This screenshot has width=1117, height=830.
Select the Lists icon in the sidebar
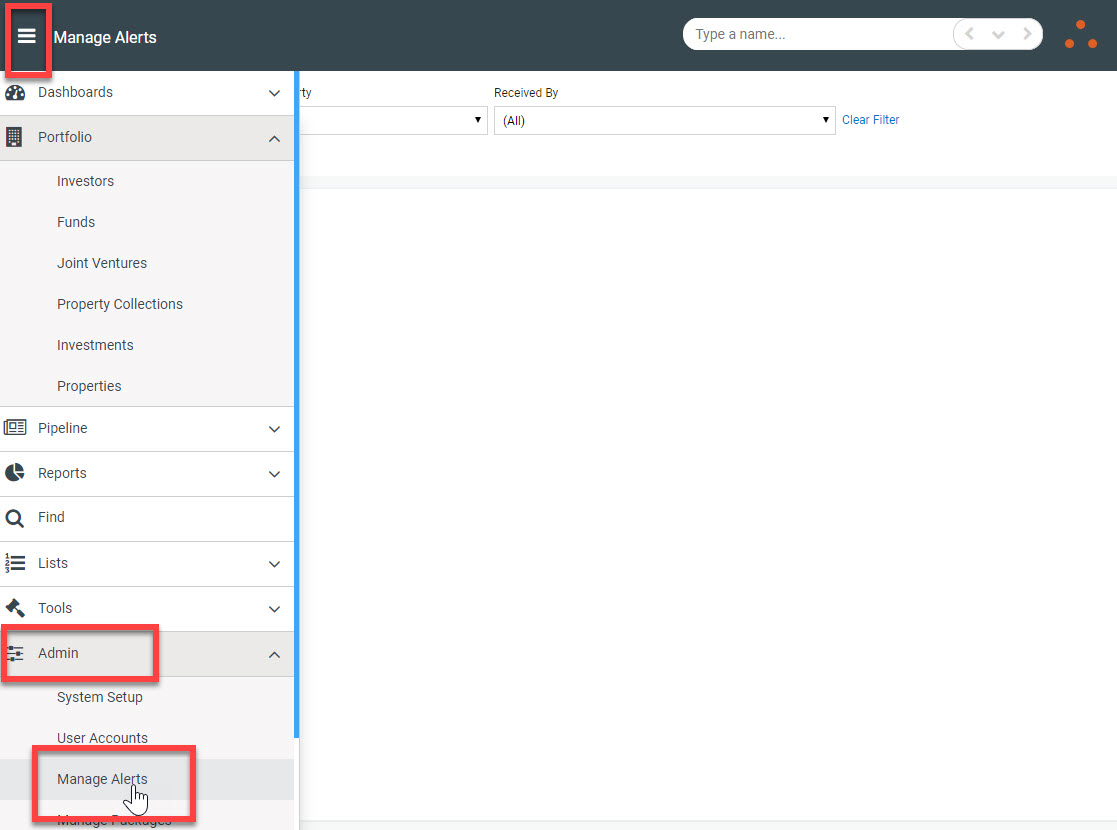(x=15, y=563)
